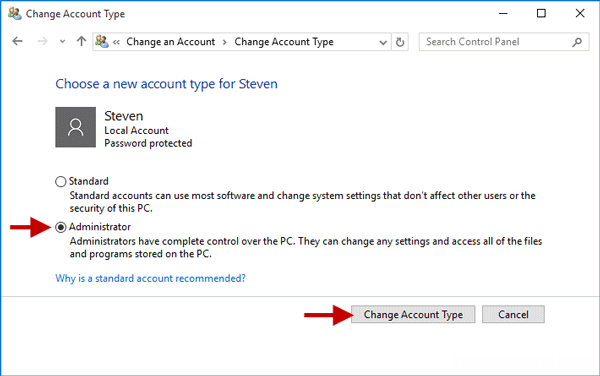This screenshot has width=600, height=376.
Task: Show hidden breadcrumb items via double chevron
Action: pyautogui.click(x=116, y=42)
